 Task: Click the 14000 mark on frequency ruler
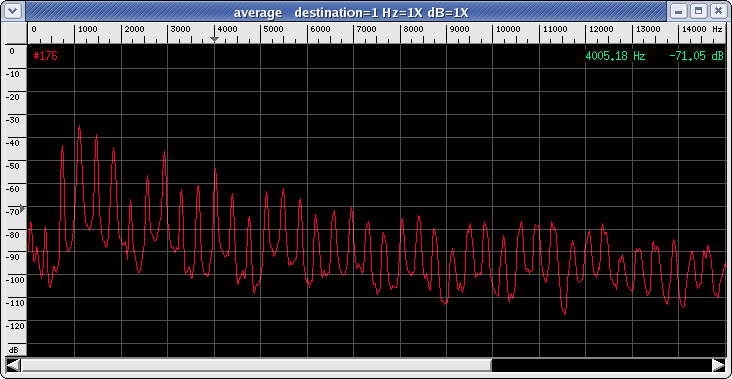point(694,29)
